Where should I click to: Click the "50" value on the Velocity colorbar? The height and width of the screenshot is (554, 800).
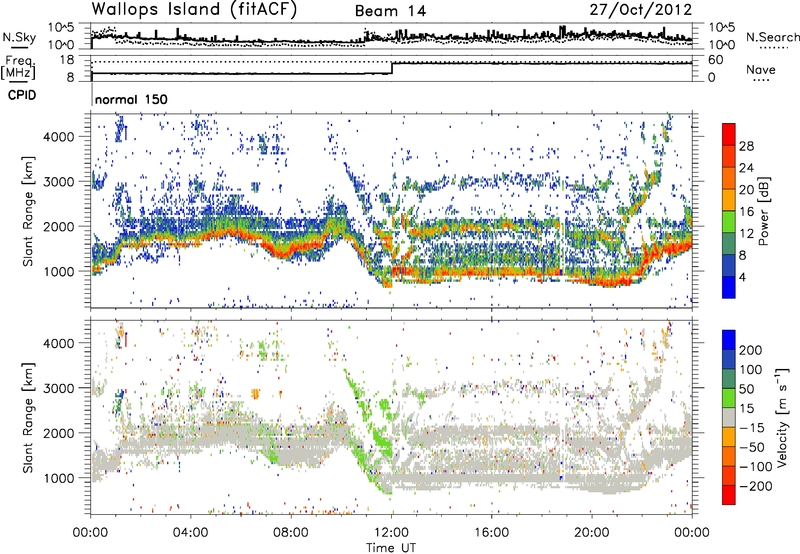pyautogui.click(x=746, y=389)
